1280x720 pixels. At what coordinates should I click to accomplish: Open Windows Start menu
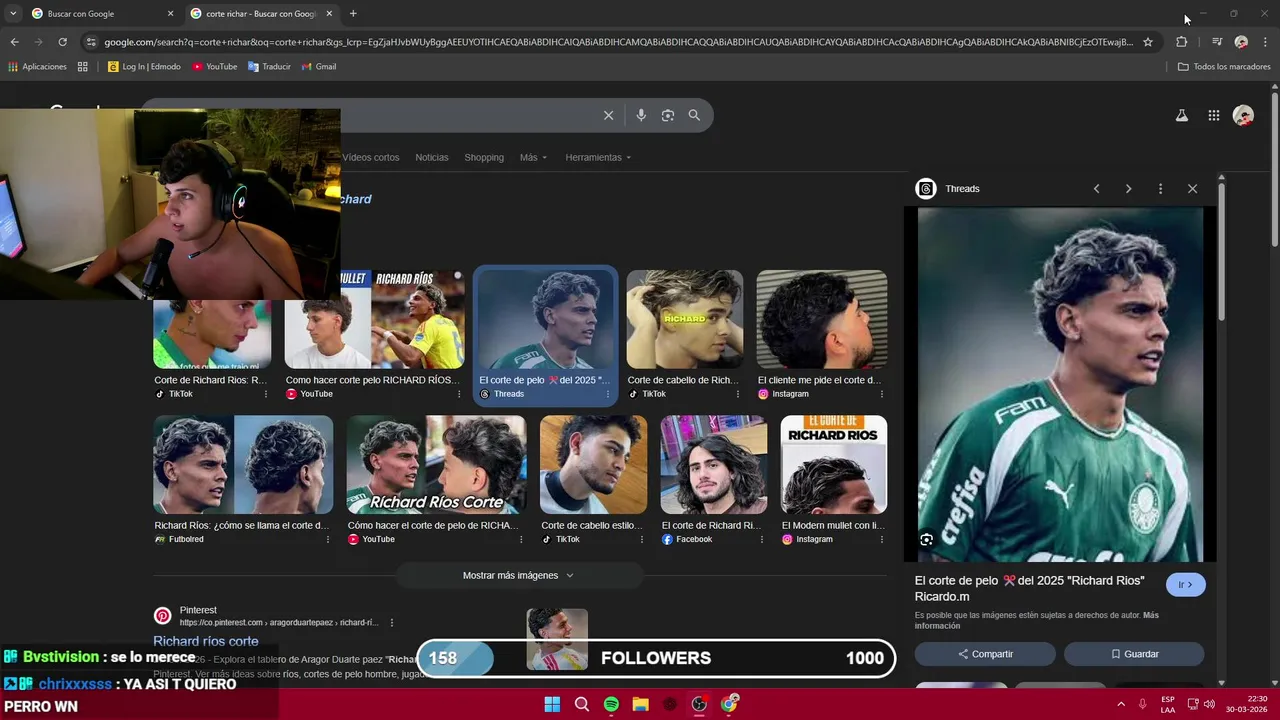point(552,704)
